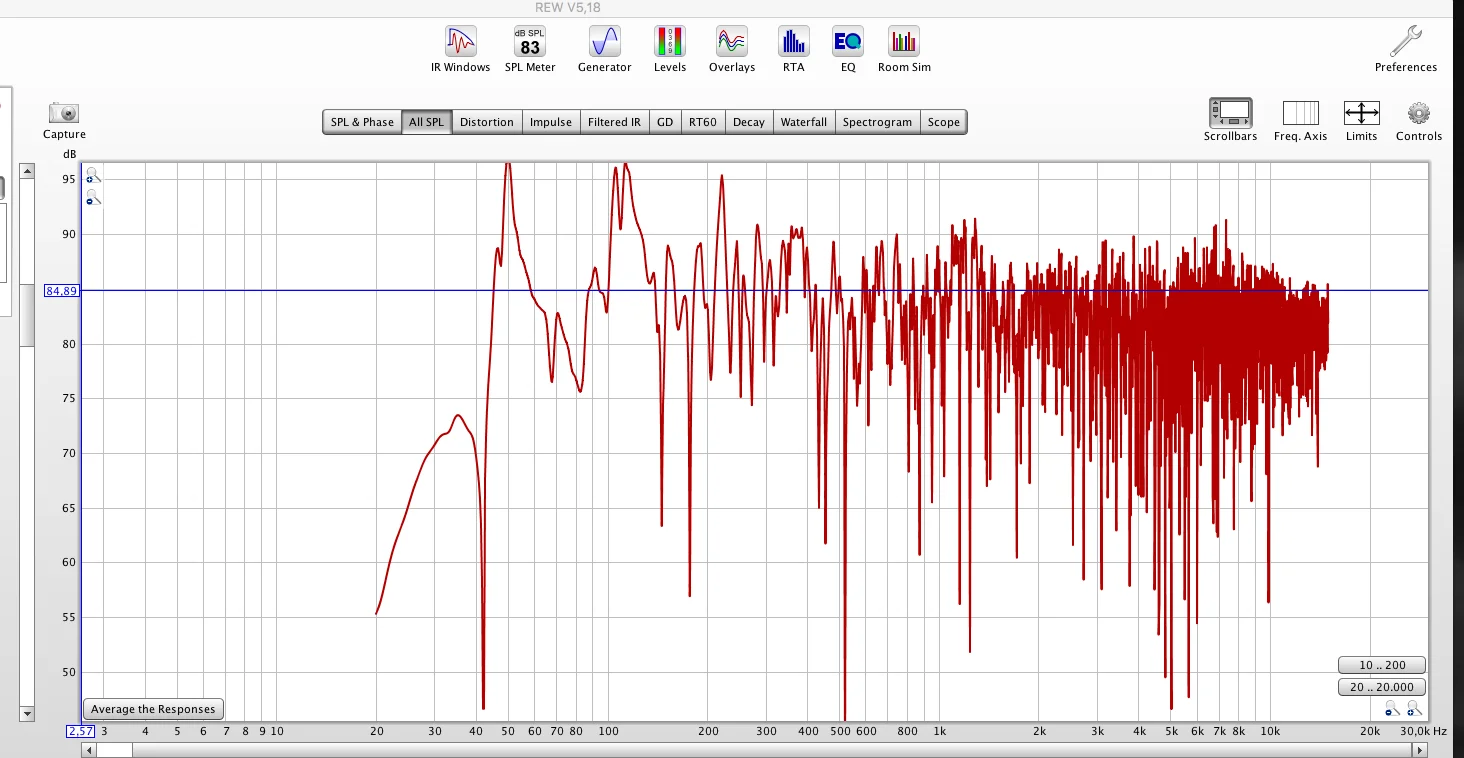Screen dimensions: 1464x758
Task: Open the Scope tab
Action: [943, 122]
